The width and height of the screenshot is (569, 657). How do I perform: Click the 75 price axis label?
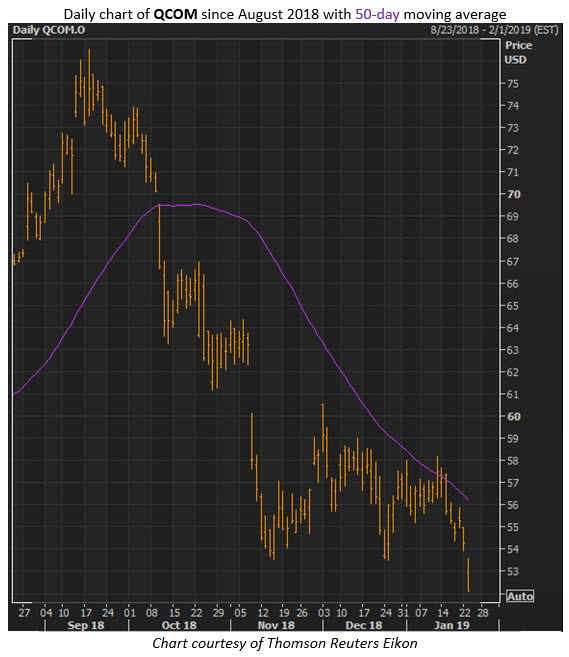pos(512,84)
